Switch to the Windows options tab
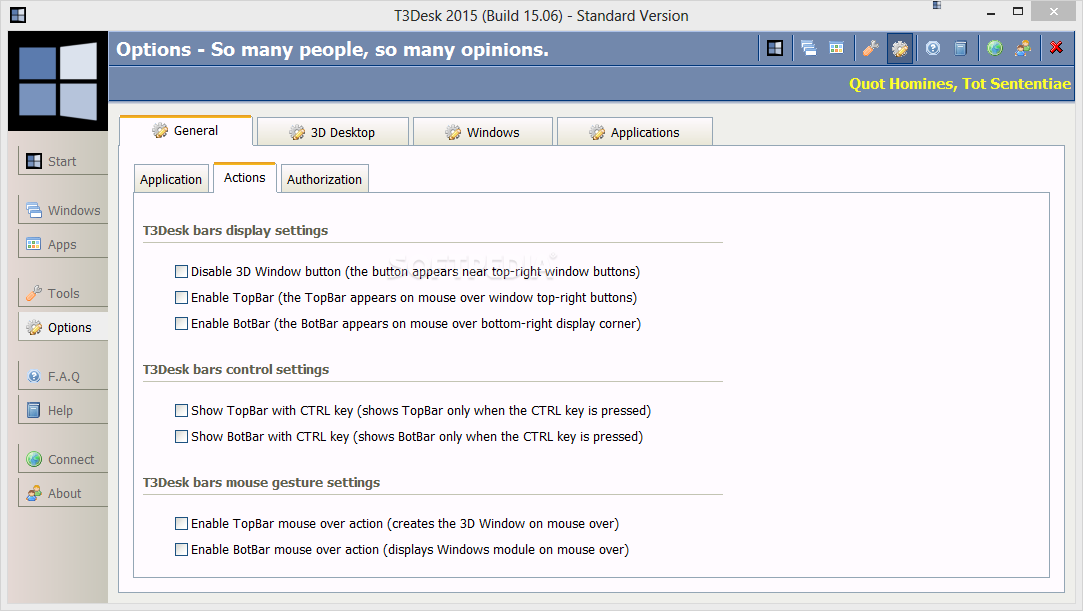The image size is (1083, 611). click(x=482, y=132)
